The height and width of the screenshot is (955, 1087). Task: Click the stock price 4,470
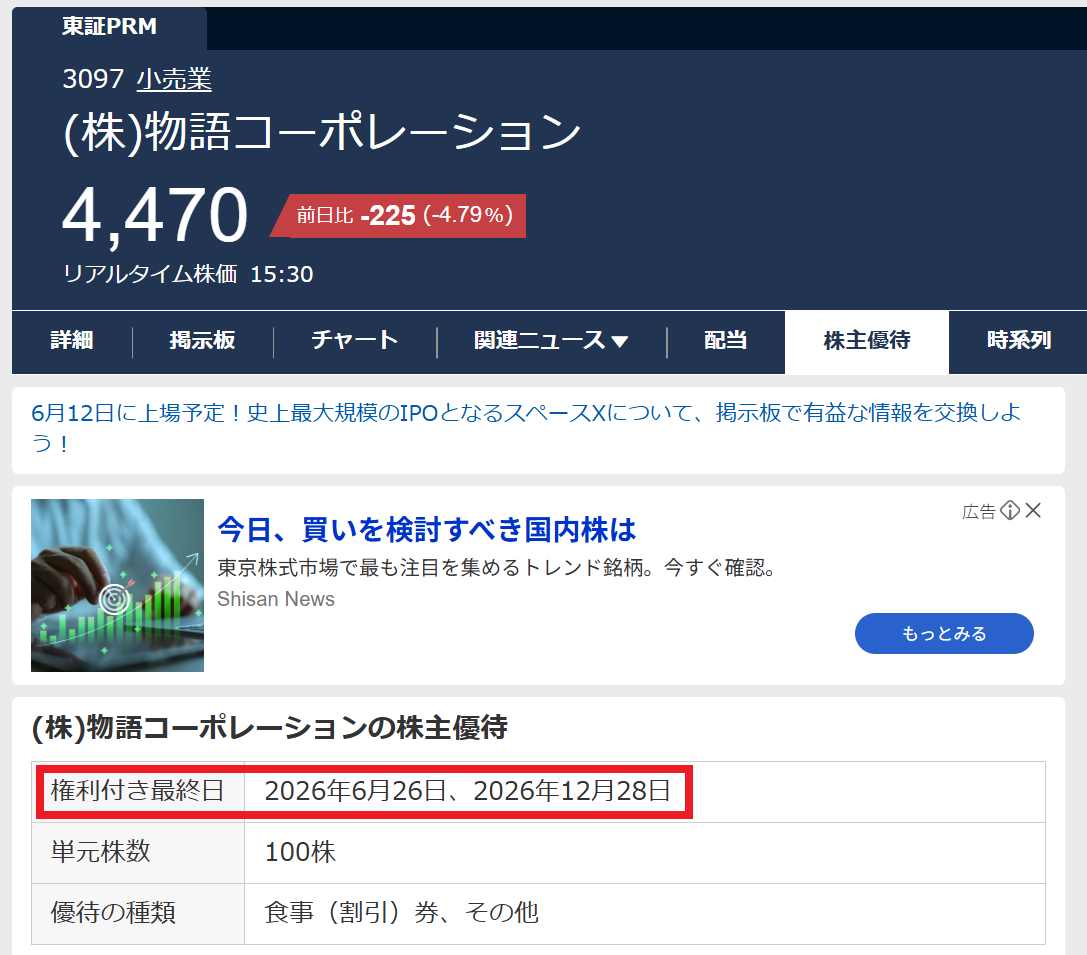[155, 216]
